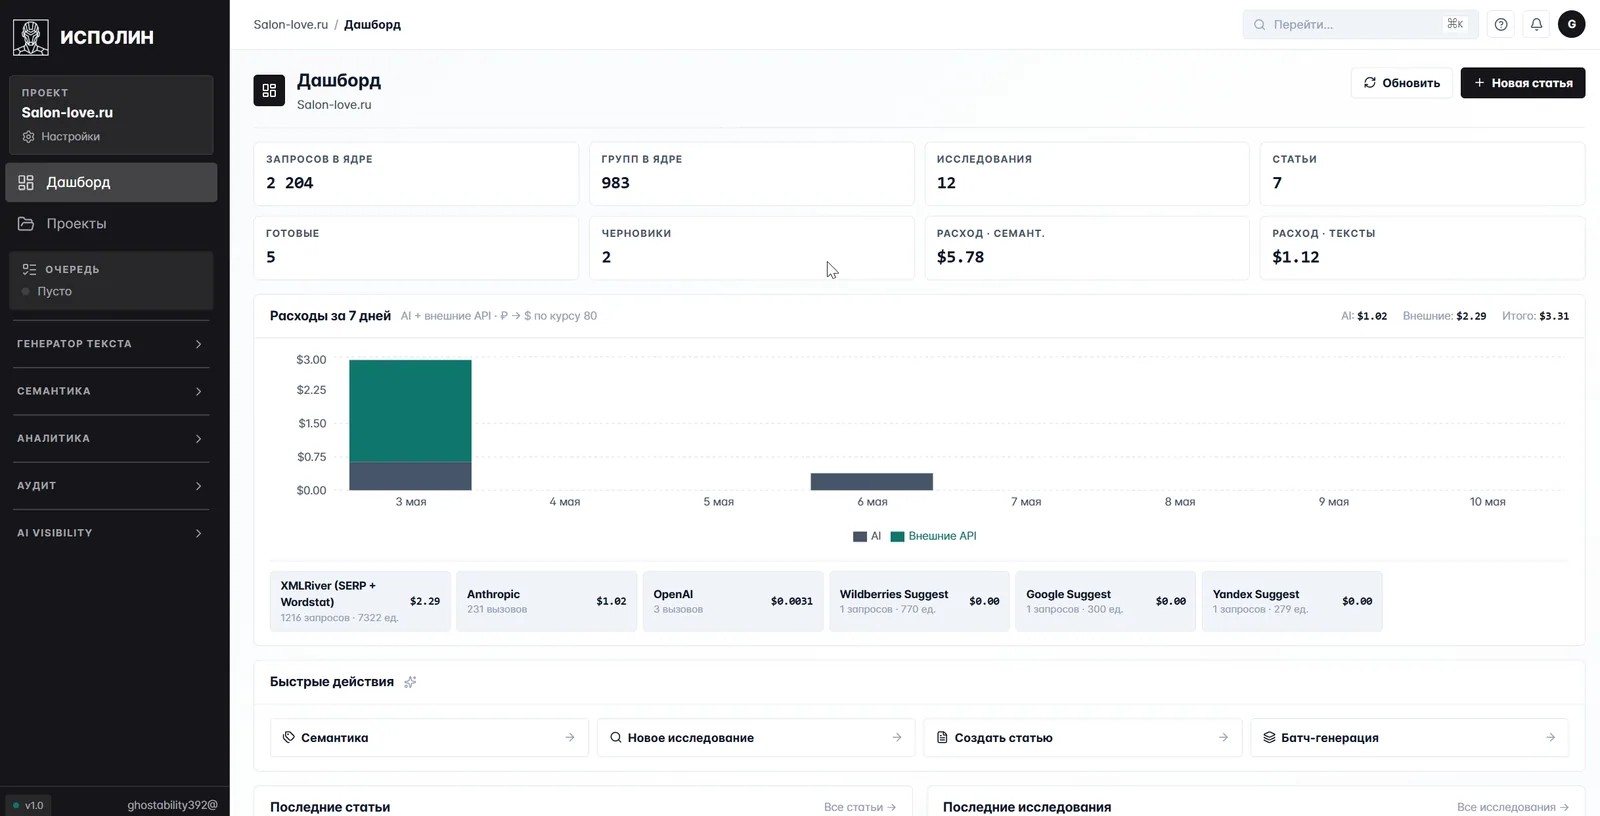Click the Очередь queue icon

pyautogui.click(x=29, y=269)
